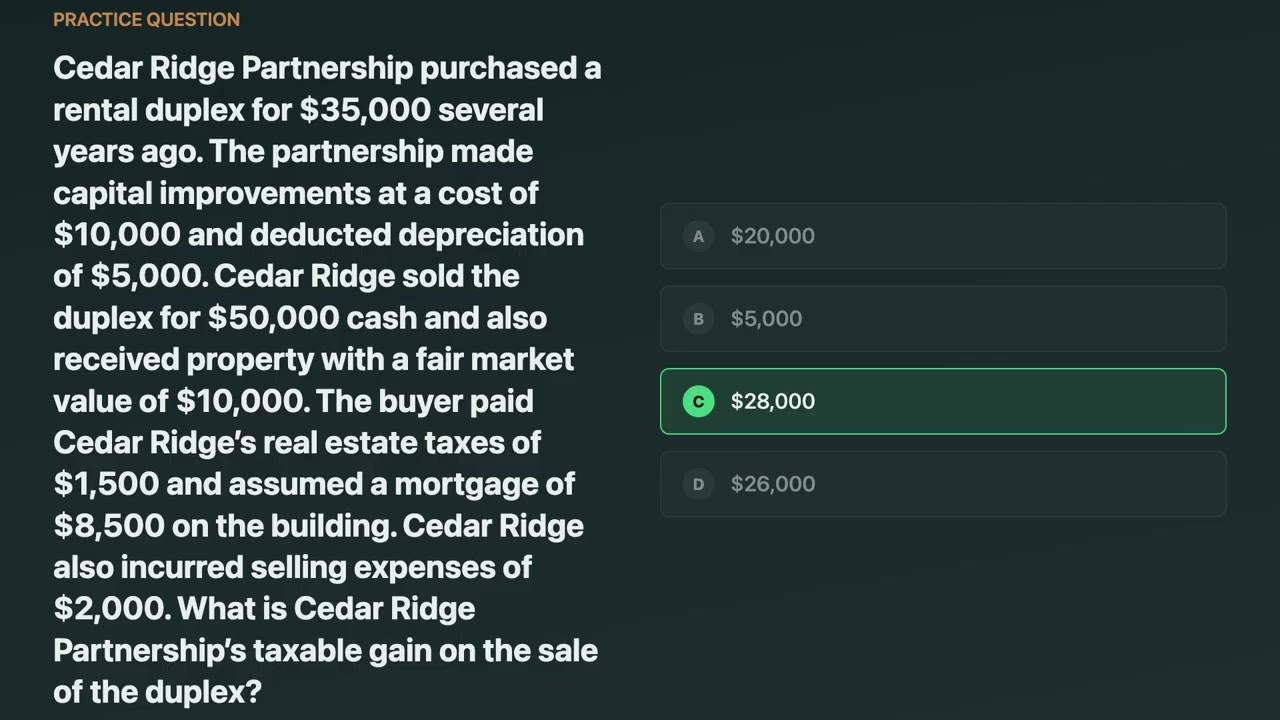The height and width of the screenshot is (720, 1280).
Task: Click the $26,000 answer text
Action: coord(772,484)
